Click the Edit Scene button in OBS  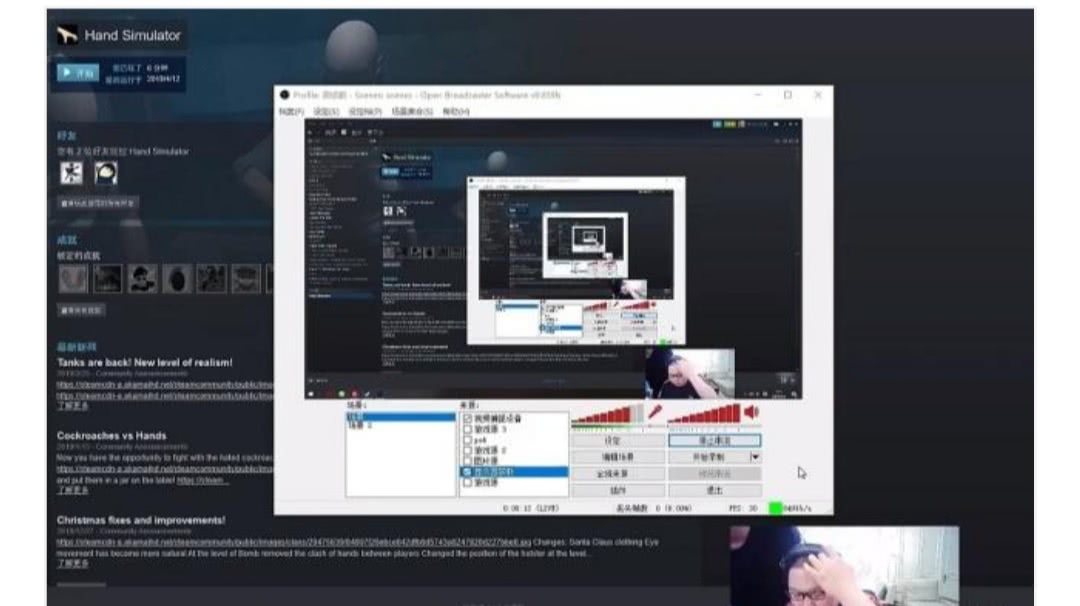tap(618, 457)
